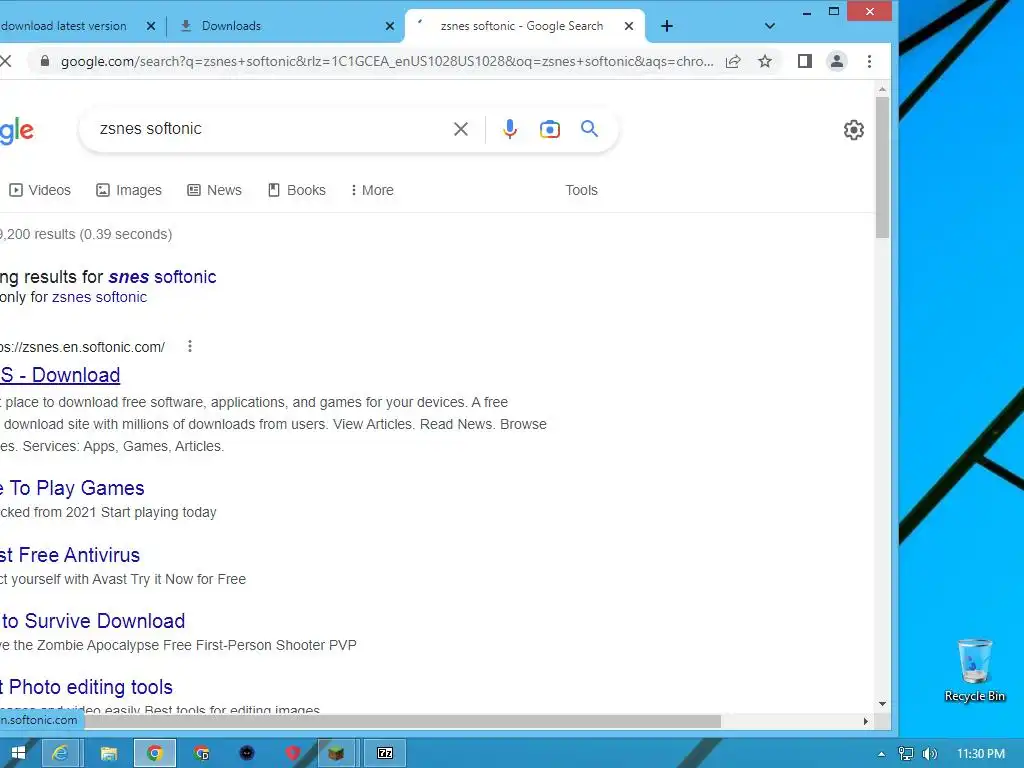This screenshot has width=1024, height=768.
Task: Share this page from address bar
Action: pyautogui.click(x=733, y=61)
